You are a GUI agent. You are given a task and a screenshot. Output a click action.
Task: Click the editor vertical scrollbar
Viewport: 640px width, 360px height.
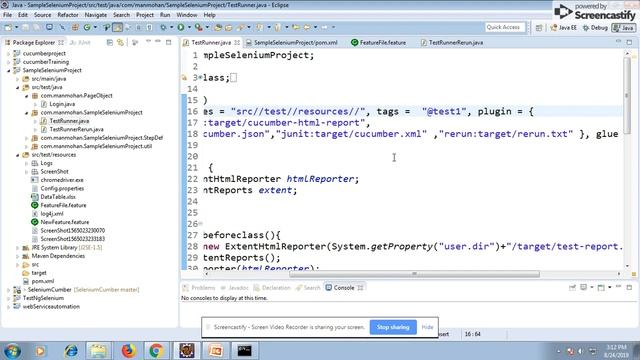coord(627,96)
